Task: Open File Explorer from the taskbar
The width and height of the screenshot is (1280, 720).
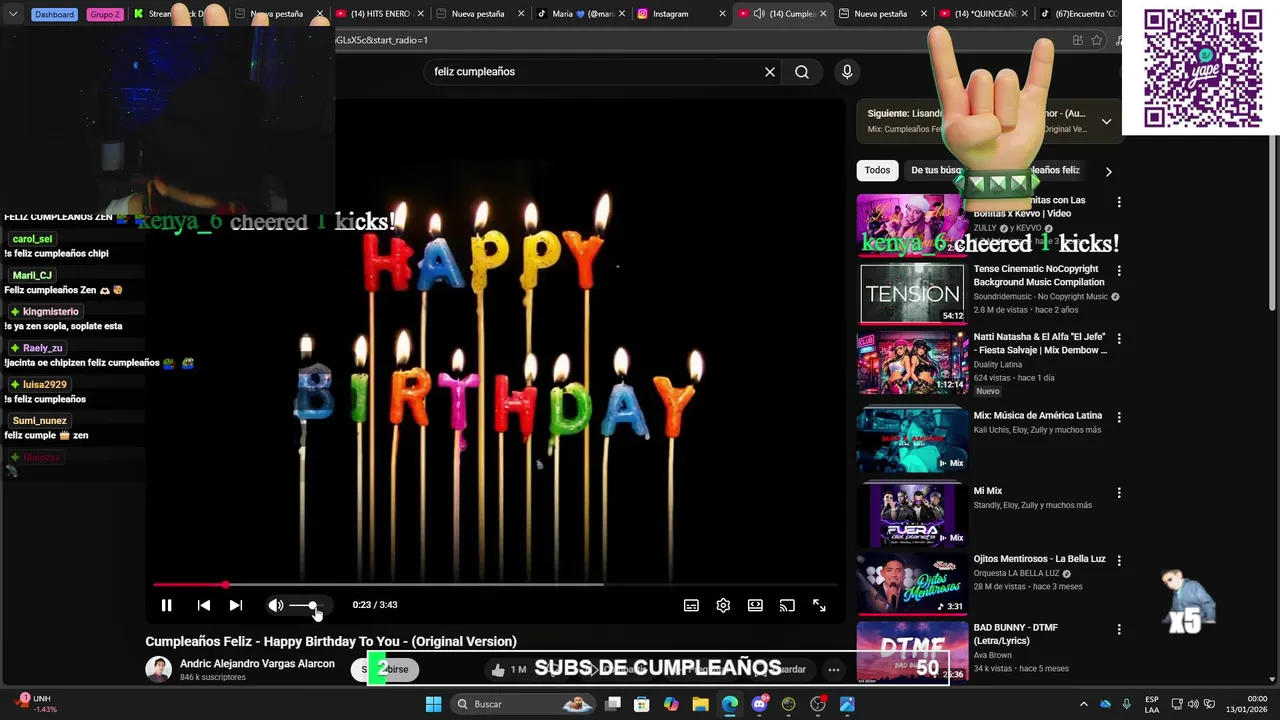Action: coord(700,704)
